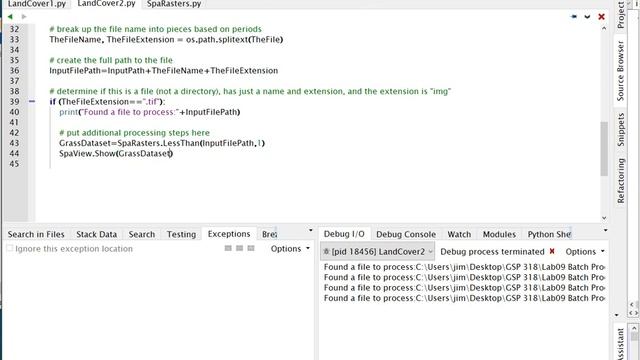Open the truncated Breakpoints tab
The width and height of the screenshot is (640, 360).
point(269,234)
